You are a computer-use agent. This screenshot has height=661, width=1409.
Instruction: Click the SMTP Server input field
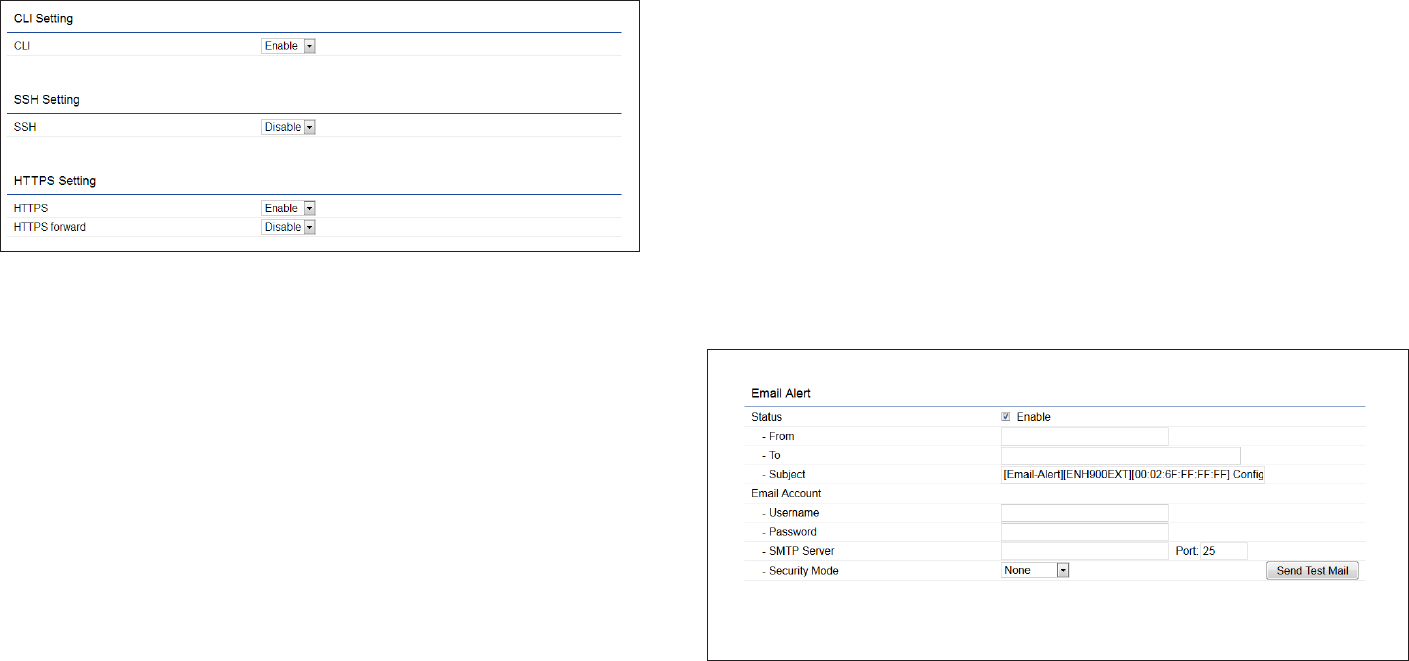(1084, 551)
